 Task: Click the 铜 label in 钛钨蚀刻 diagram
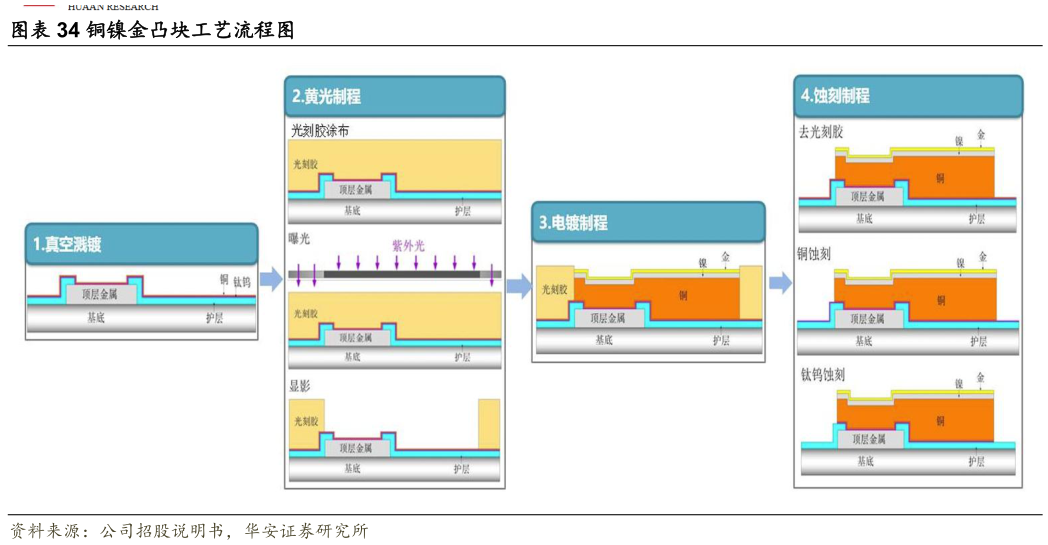coord(940,421)
